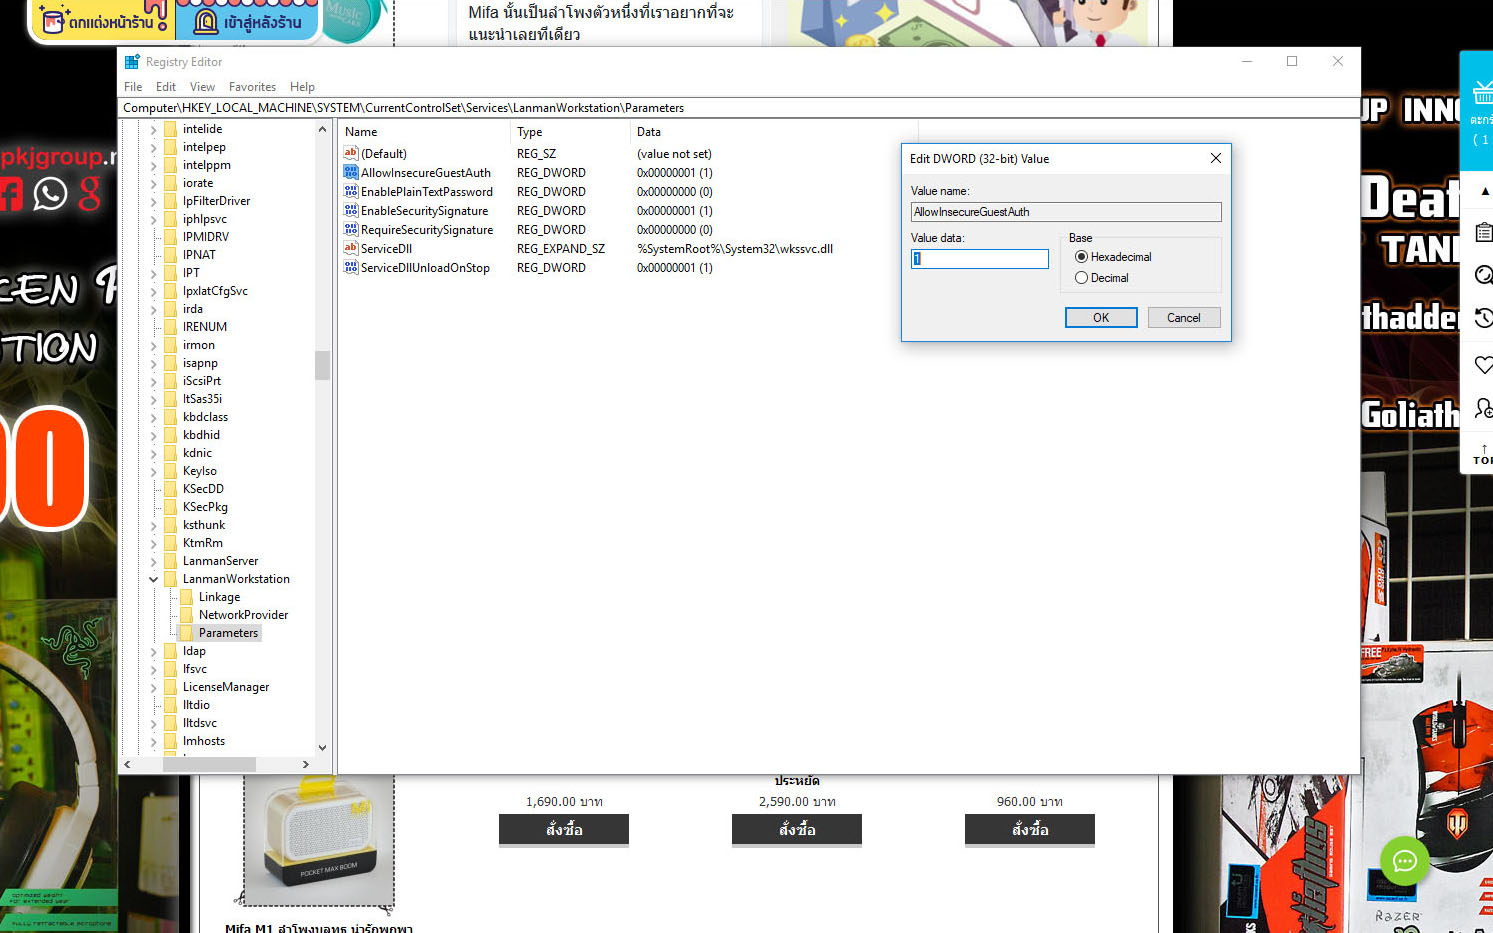The image size is (1493, 933).
Task: Open the View menu
Action: [203, 87]
